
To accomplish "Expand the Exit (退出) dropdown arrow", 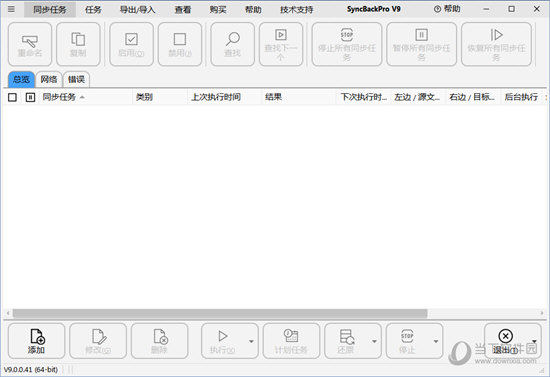I will pyautogui.click(x=534, y=341).
